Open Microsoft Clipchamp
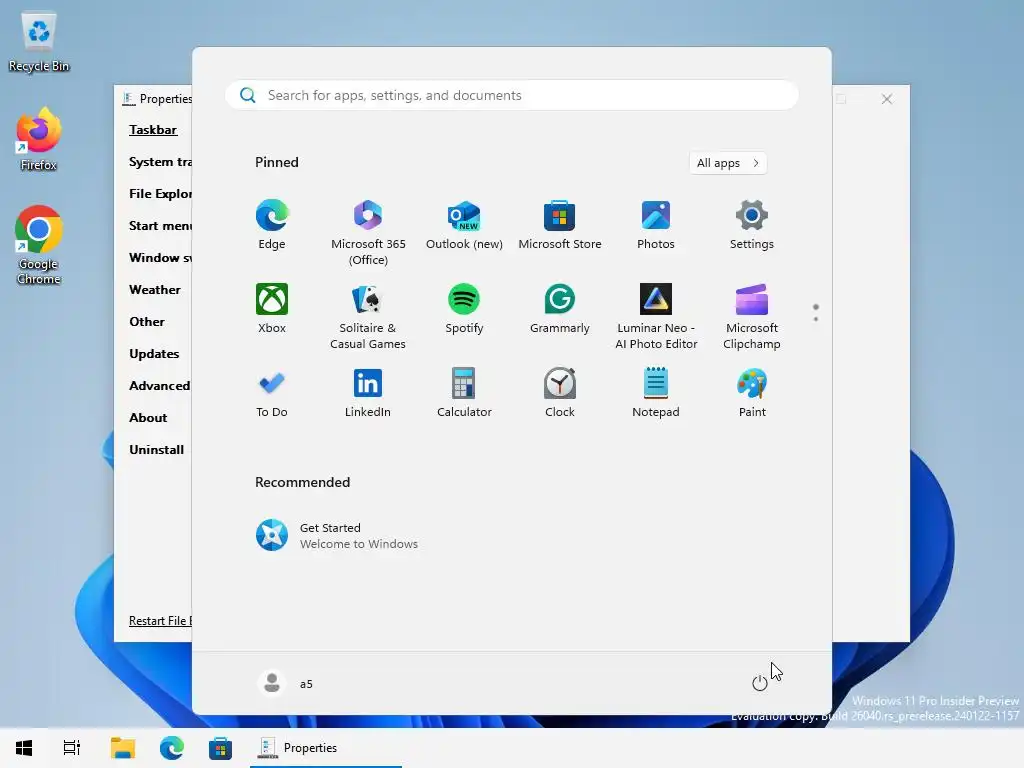Screen dimensions: 1024x768 [x=752, y=317]
